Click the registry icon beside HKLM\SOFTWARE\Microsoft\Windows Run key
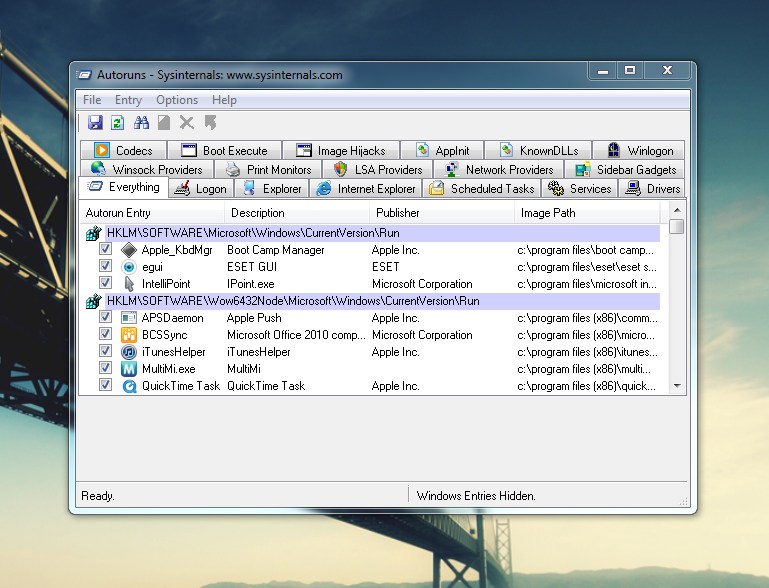This screenshot has height=588, width=769. click(x=93, y=233)
